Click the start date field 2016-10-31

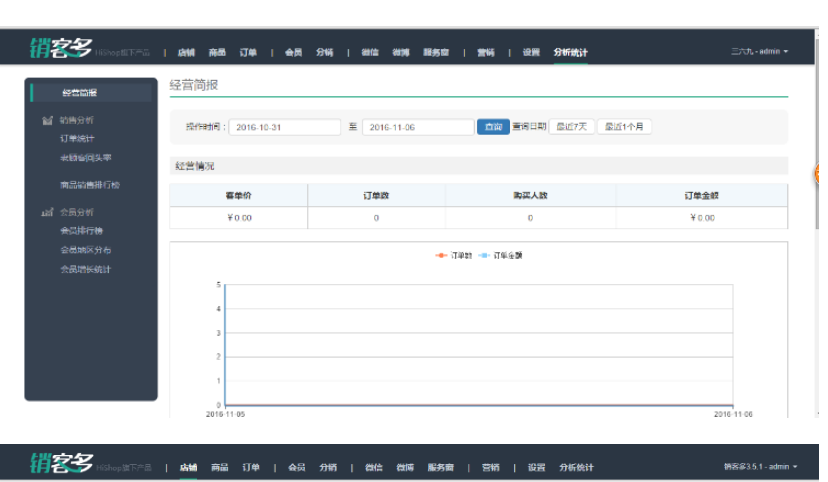[x=285, y=128]
